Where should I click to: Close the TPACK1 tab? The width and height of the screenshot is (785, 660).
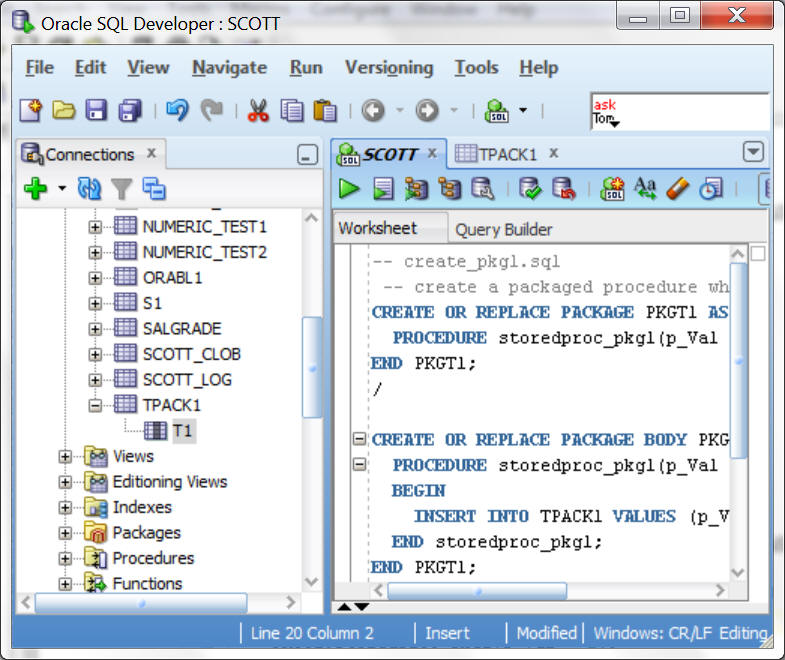point(553,153)
